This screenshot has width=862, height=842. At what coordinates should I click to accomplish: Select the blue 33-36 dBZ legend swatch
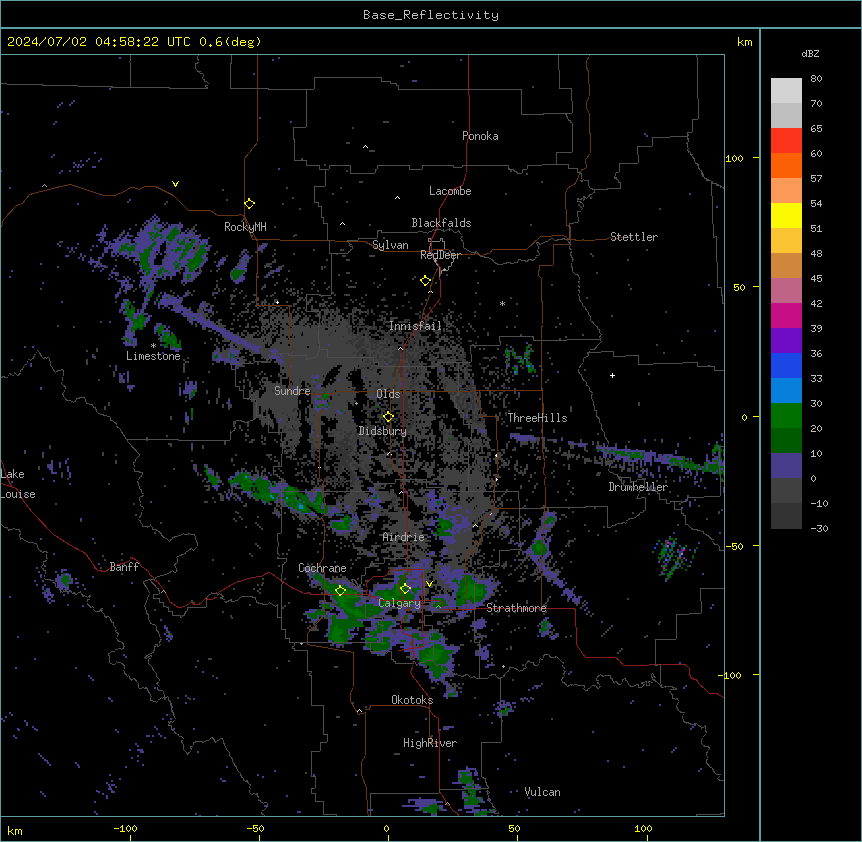tap(786, 365)
